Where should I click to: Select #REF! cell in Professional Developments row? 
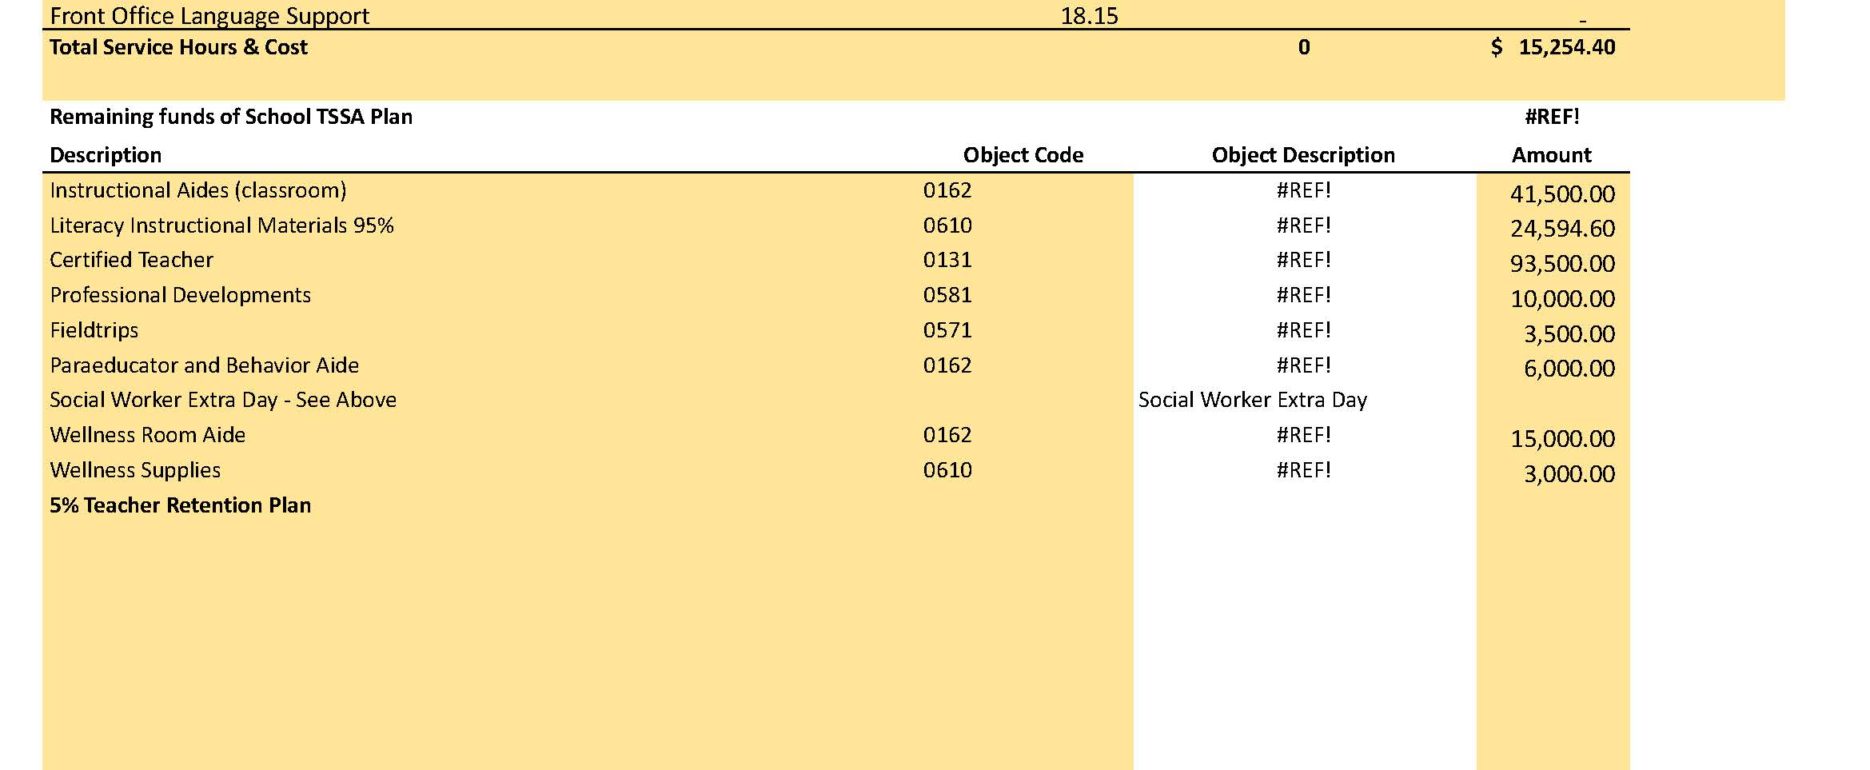[1303, 295]
